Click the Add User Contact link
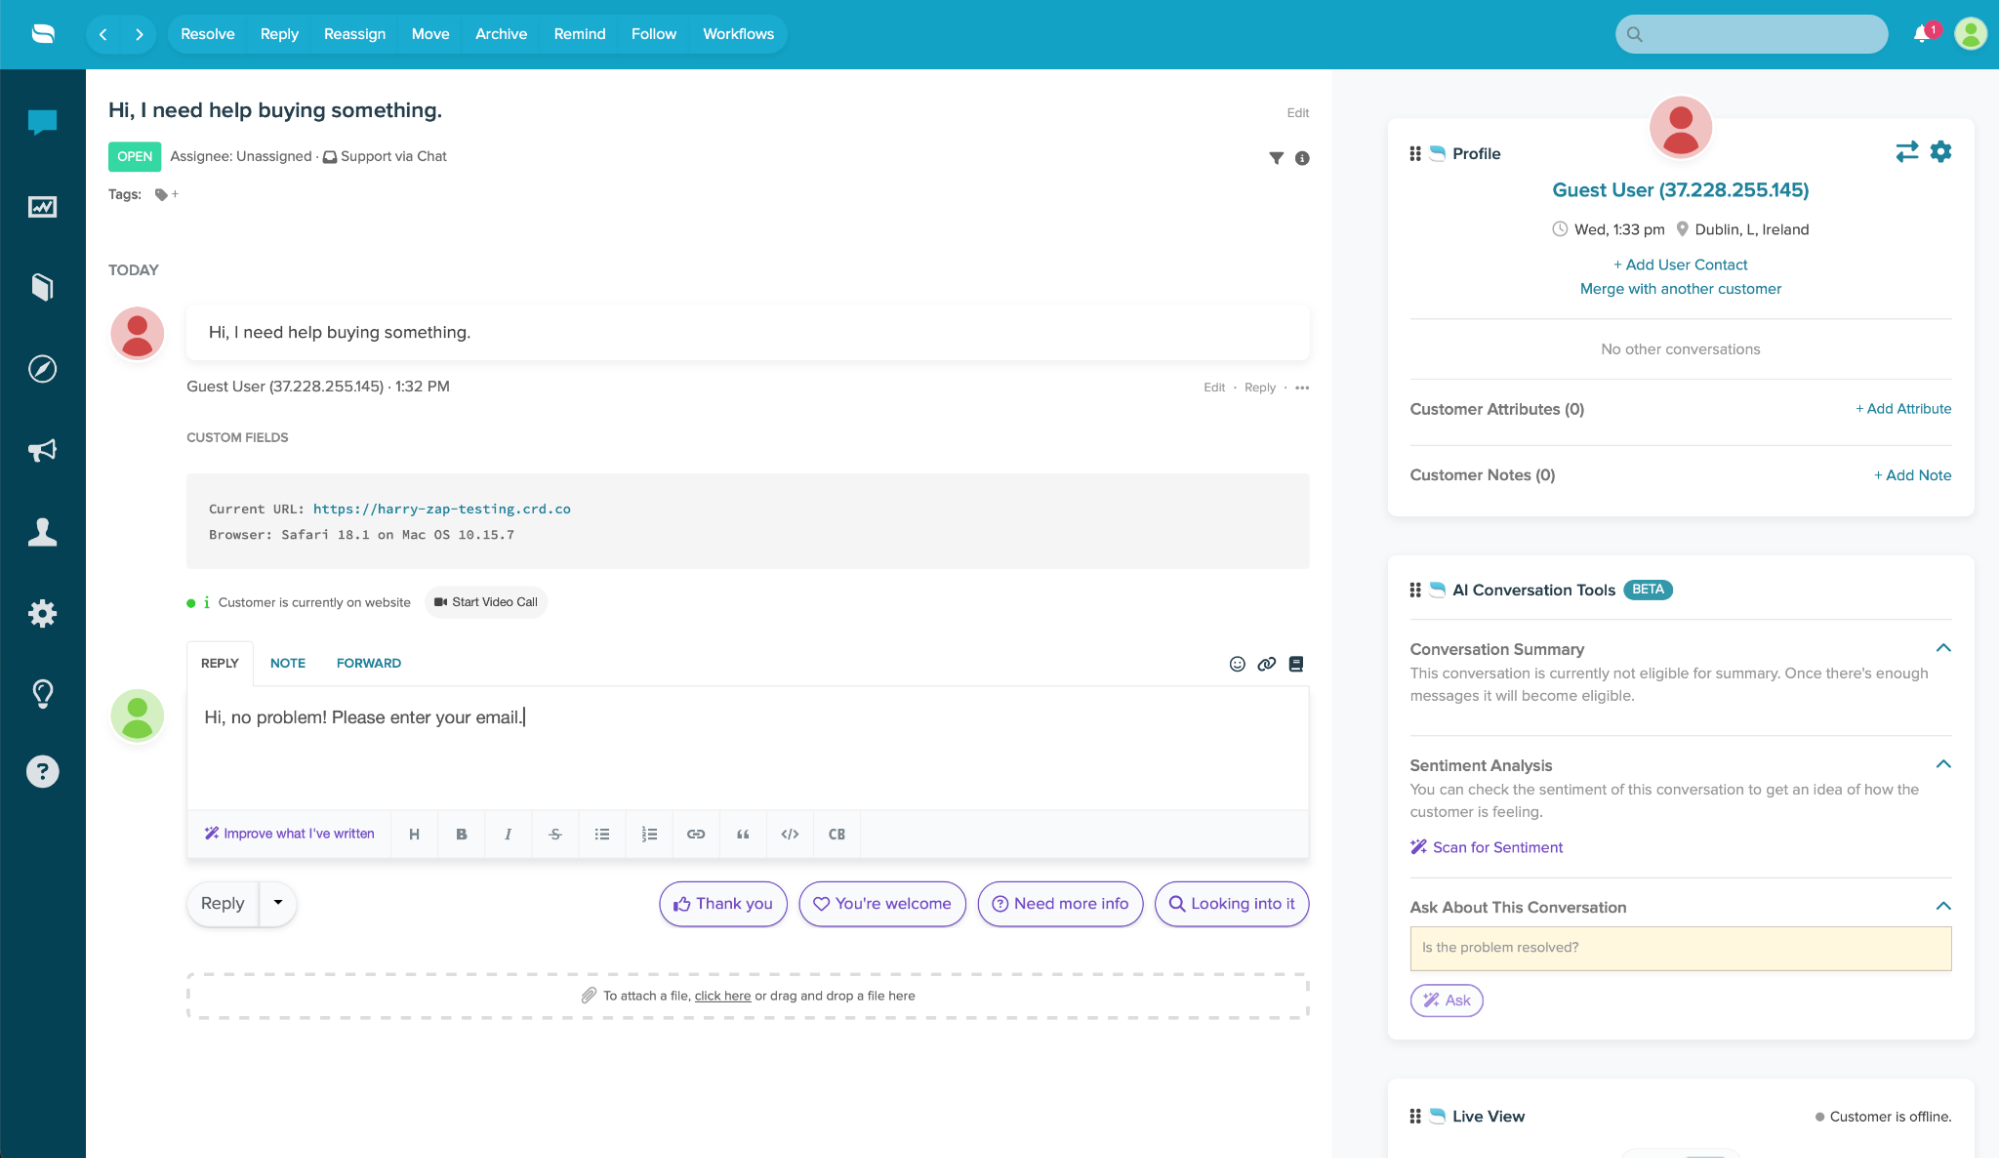Viewport: 1999px width, 1158px height. pyautogui.click(x=1680, y=264)
